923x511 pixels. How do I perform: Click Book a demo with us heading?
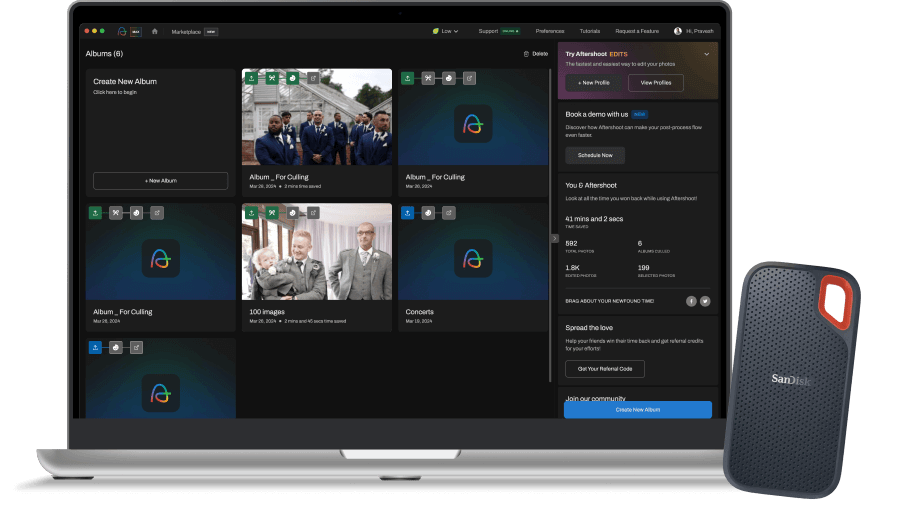point(596,115)
